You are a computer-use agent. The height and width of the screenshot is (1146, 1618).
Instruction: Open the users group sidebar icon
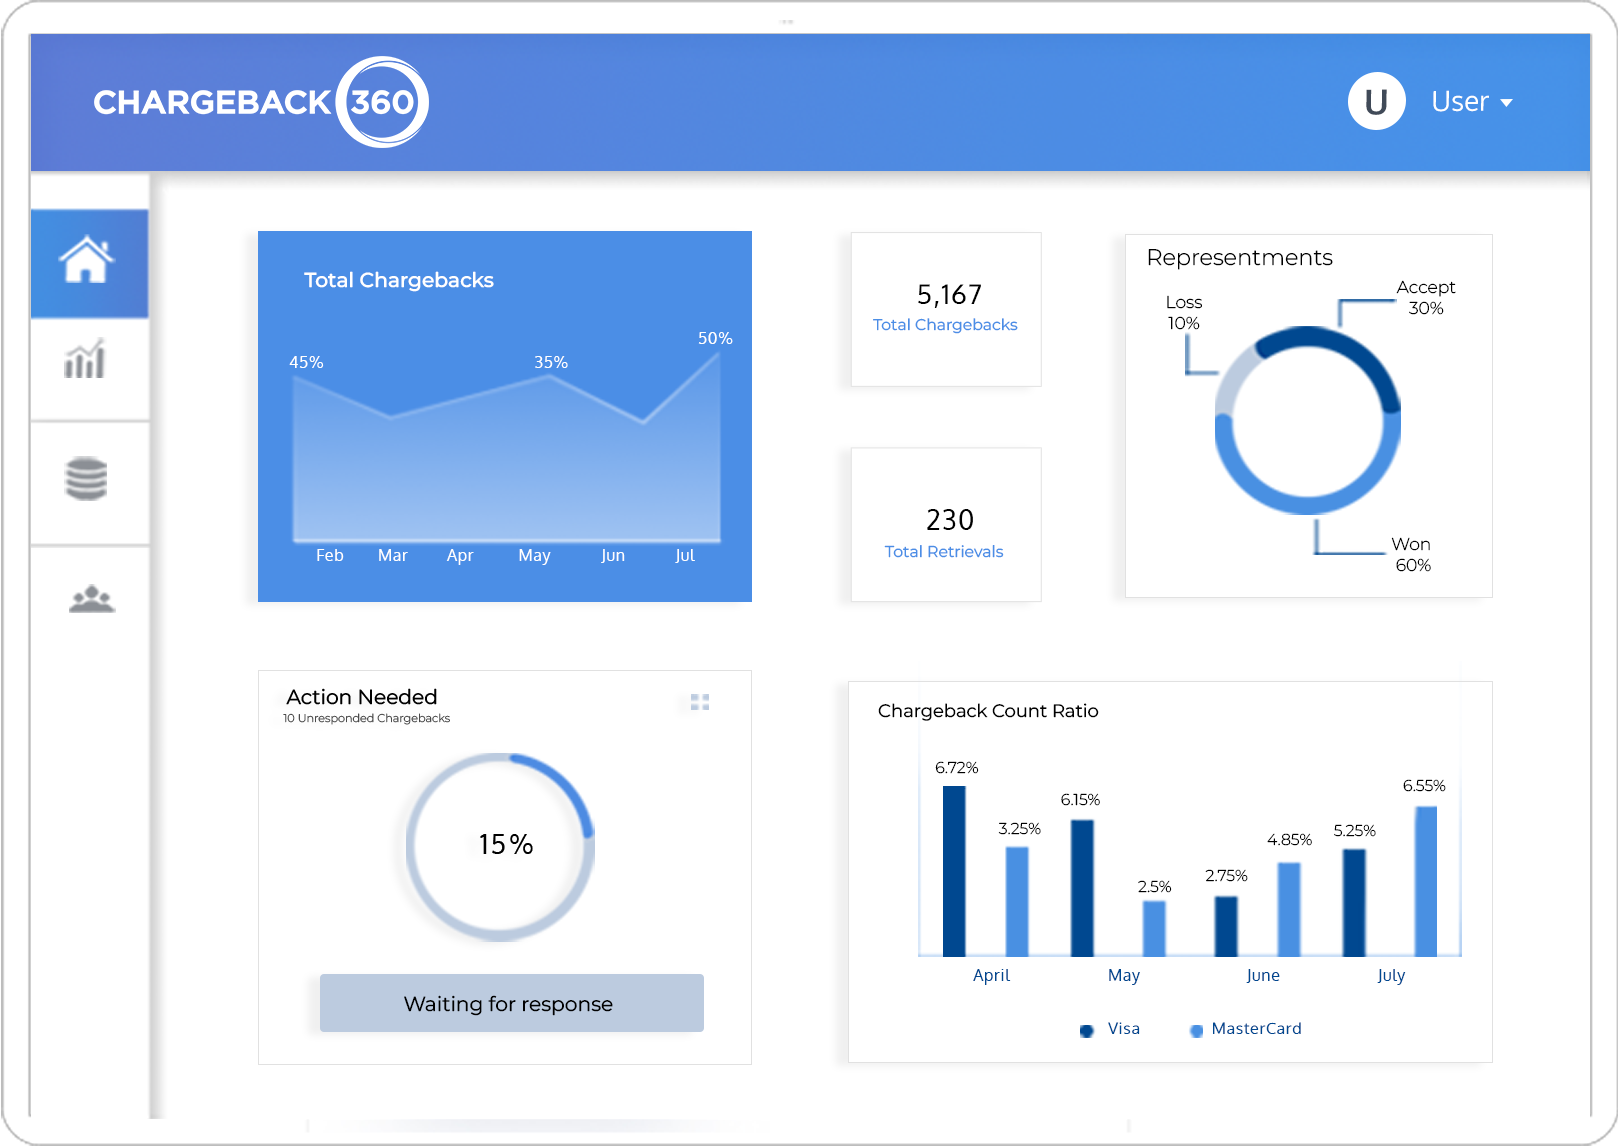click(91, 599)
